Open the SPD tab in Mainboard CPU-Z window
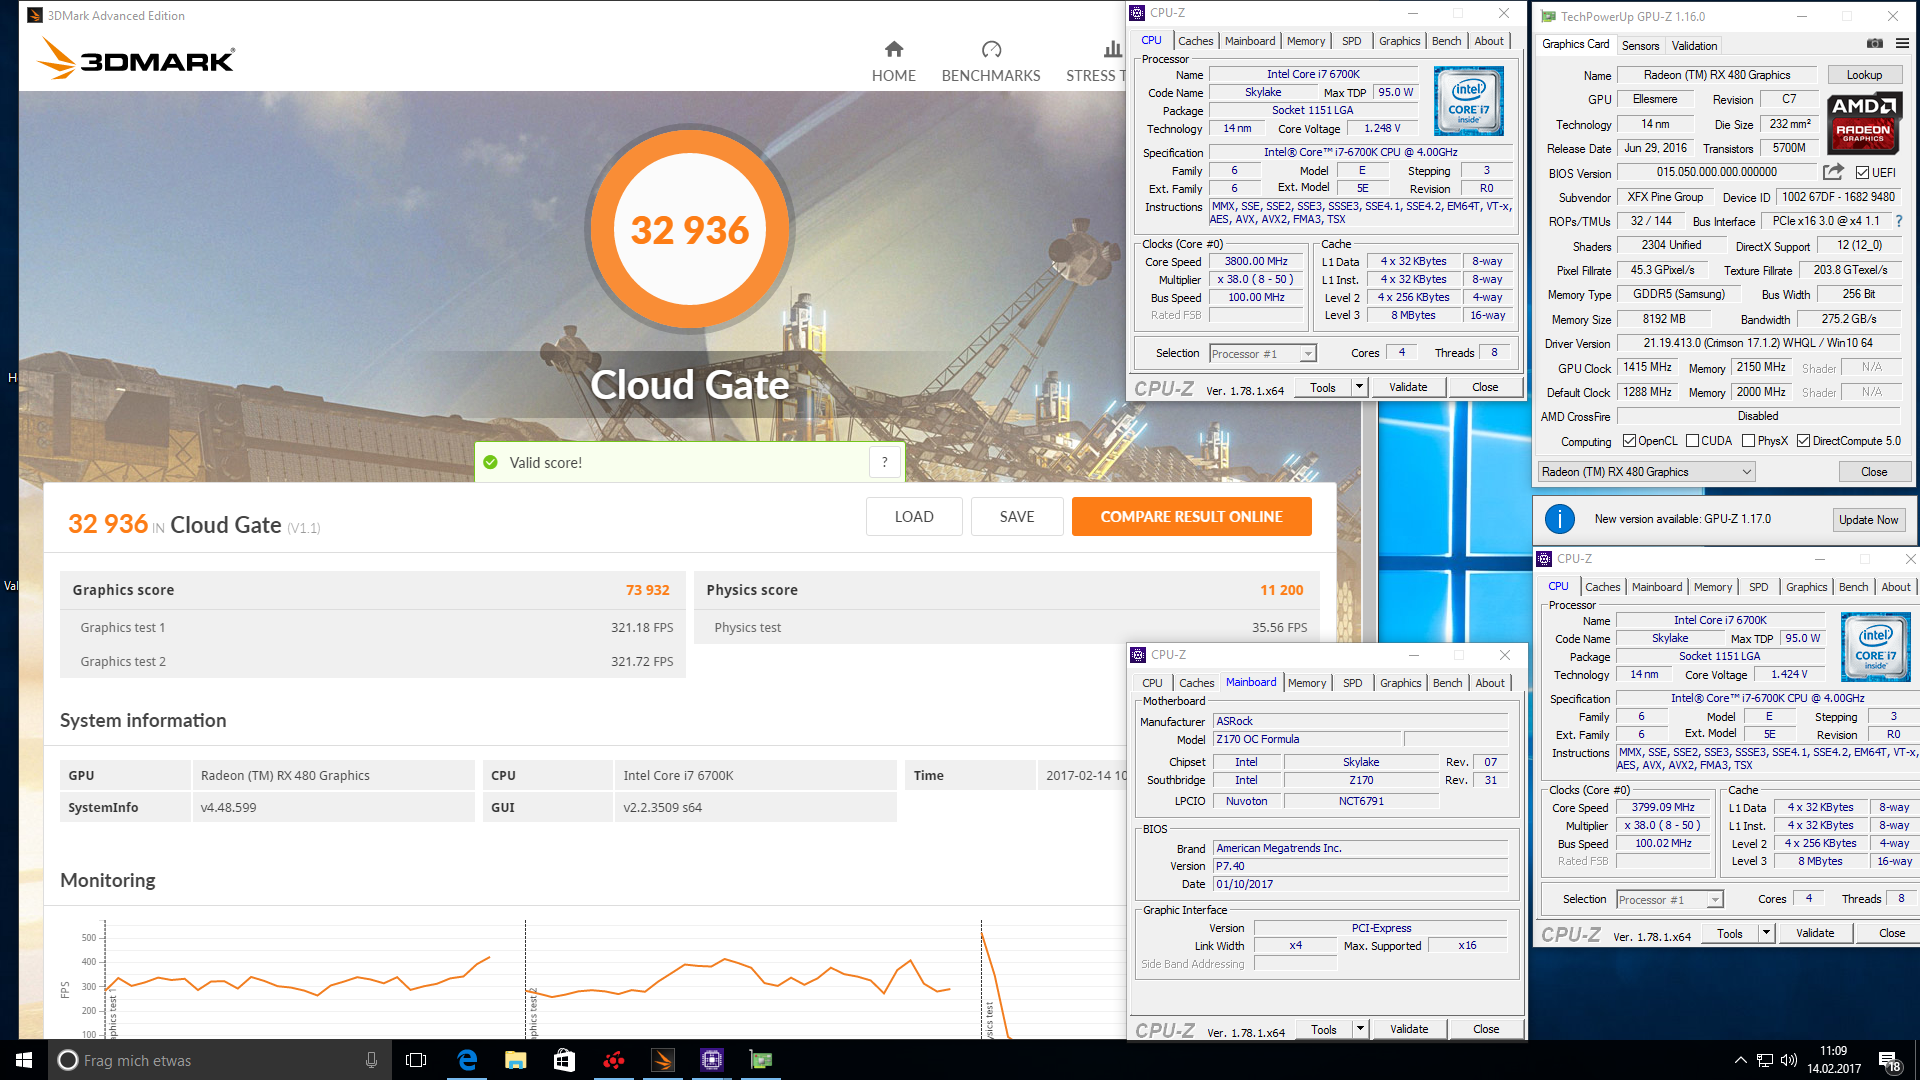This screenshot has width=1920, height=1080. point(1352,683)
